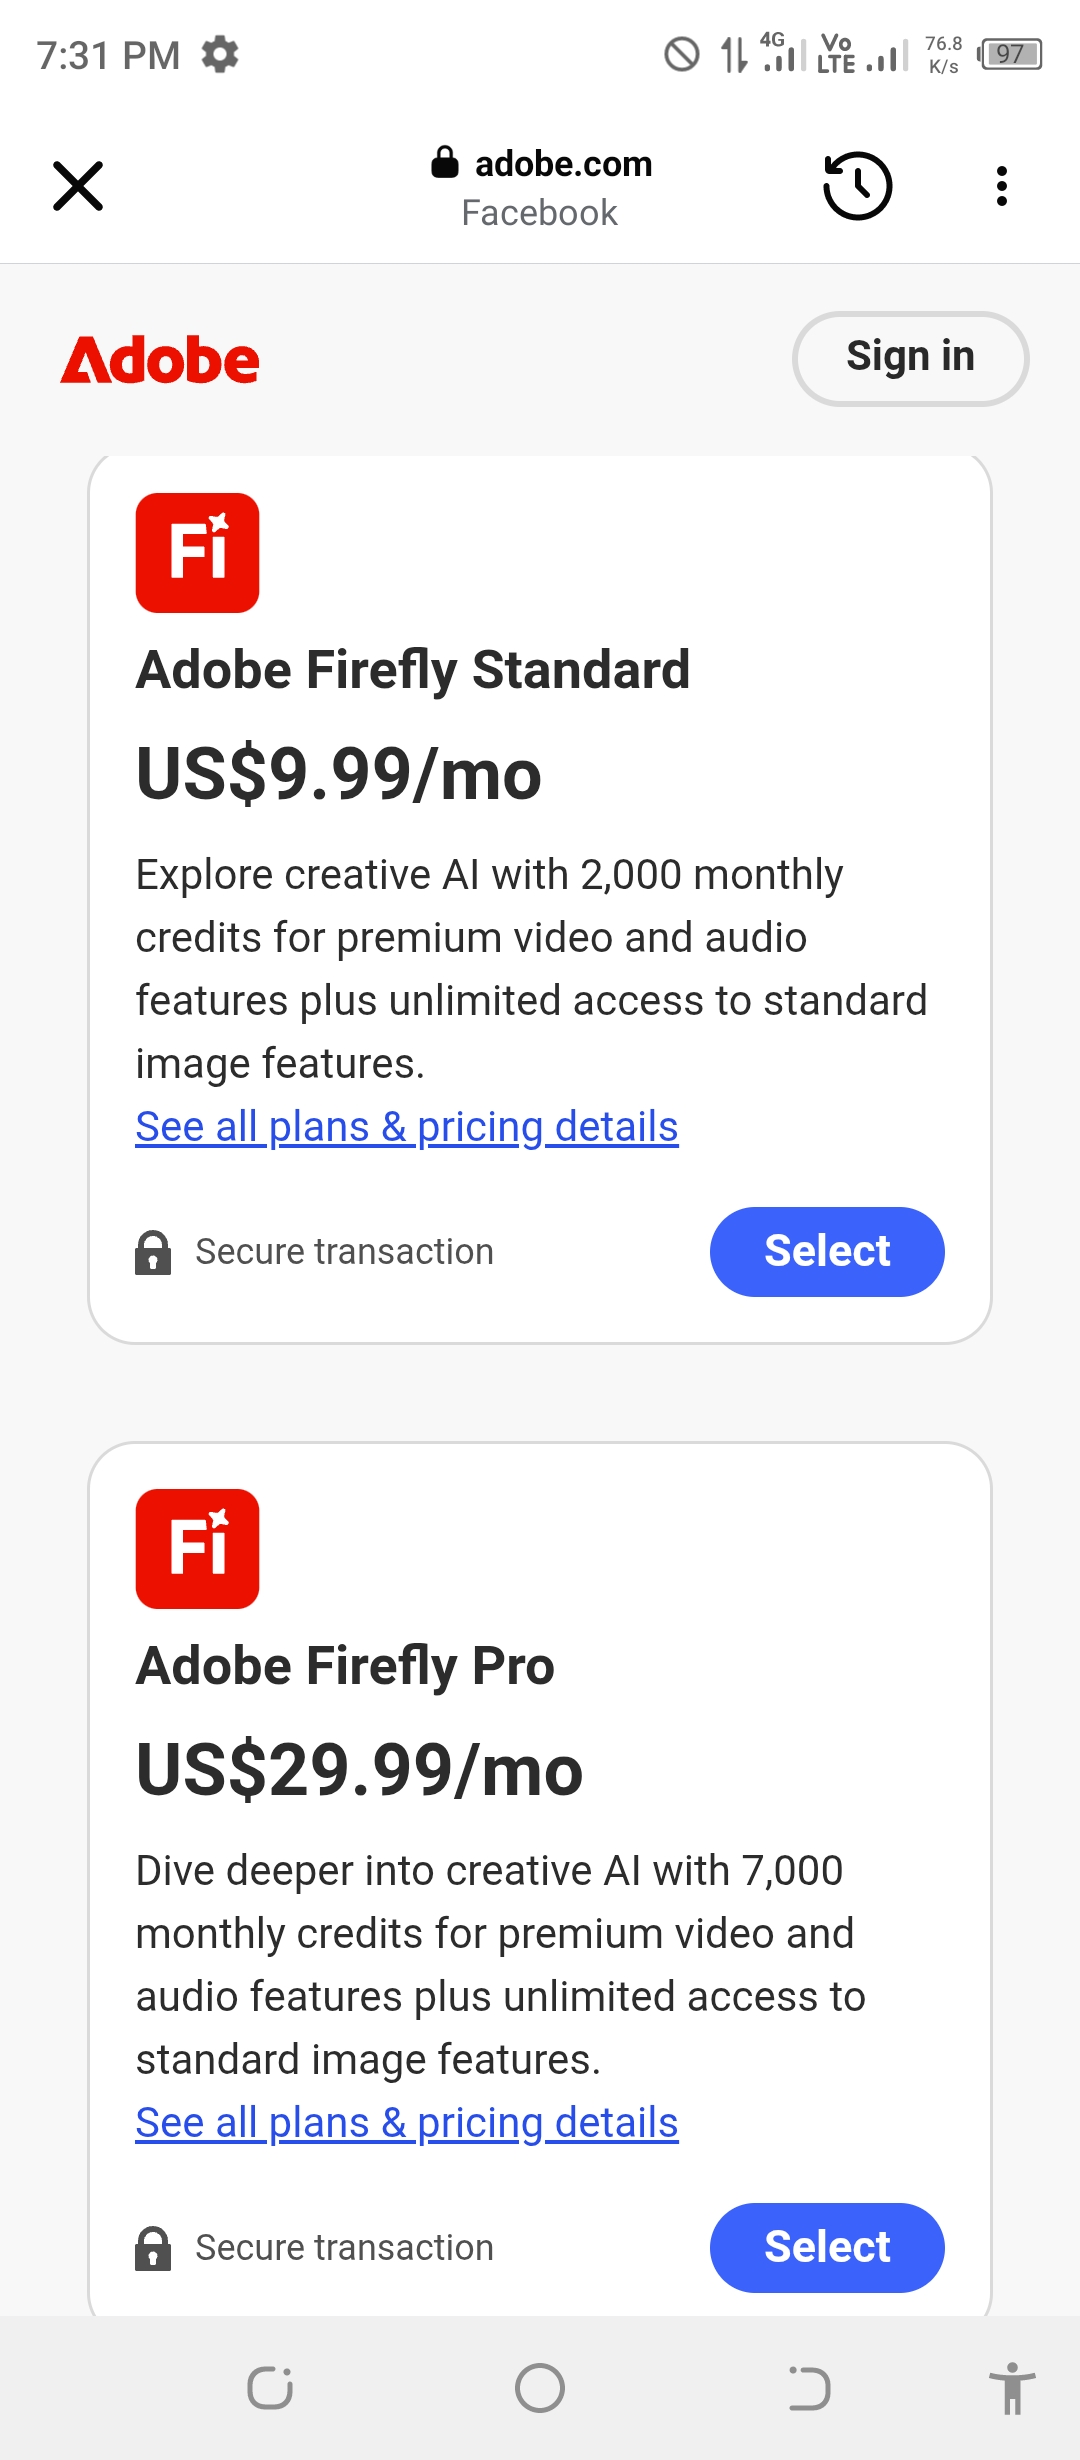1080x2460 pixels.
Task: Tap the Firefly Standard app icon
Action: [197, 552]
